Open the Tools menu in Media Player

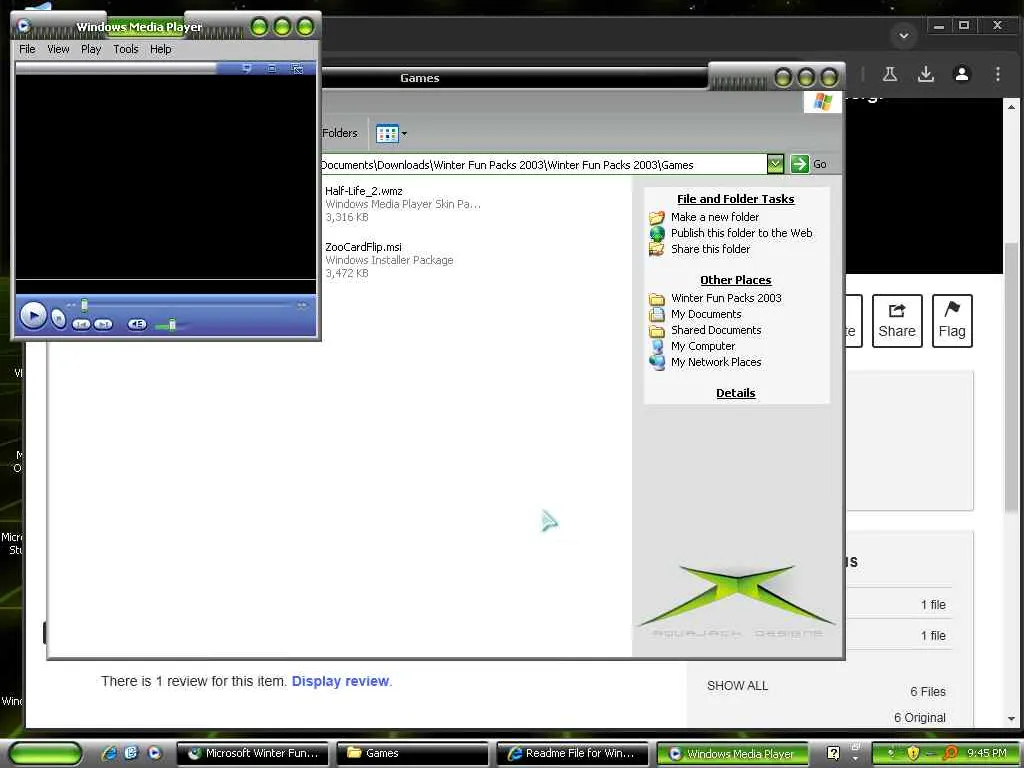pyautogui.click(x=125, y=49)
